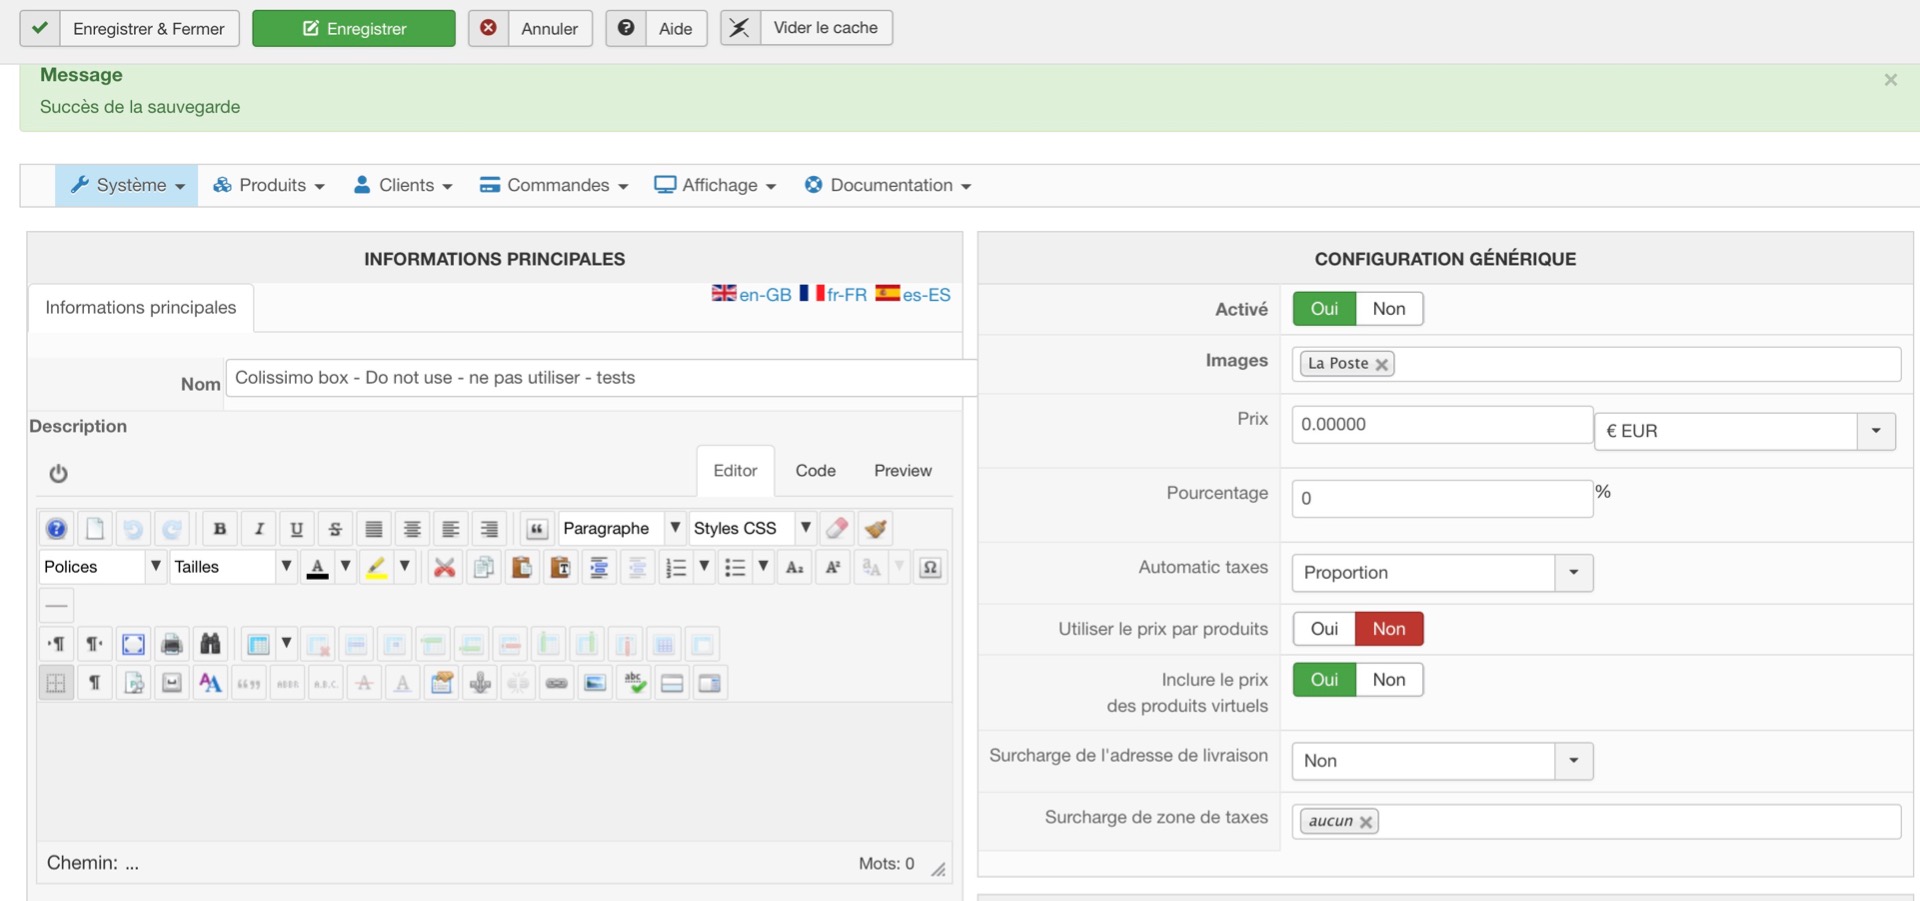Apply superscript formatting
The width and height of the screenshot is (1920, 901).
[x=833, y=568]
